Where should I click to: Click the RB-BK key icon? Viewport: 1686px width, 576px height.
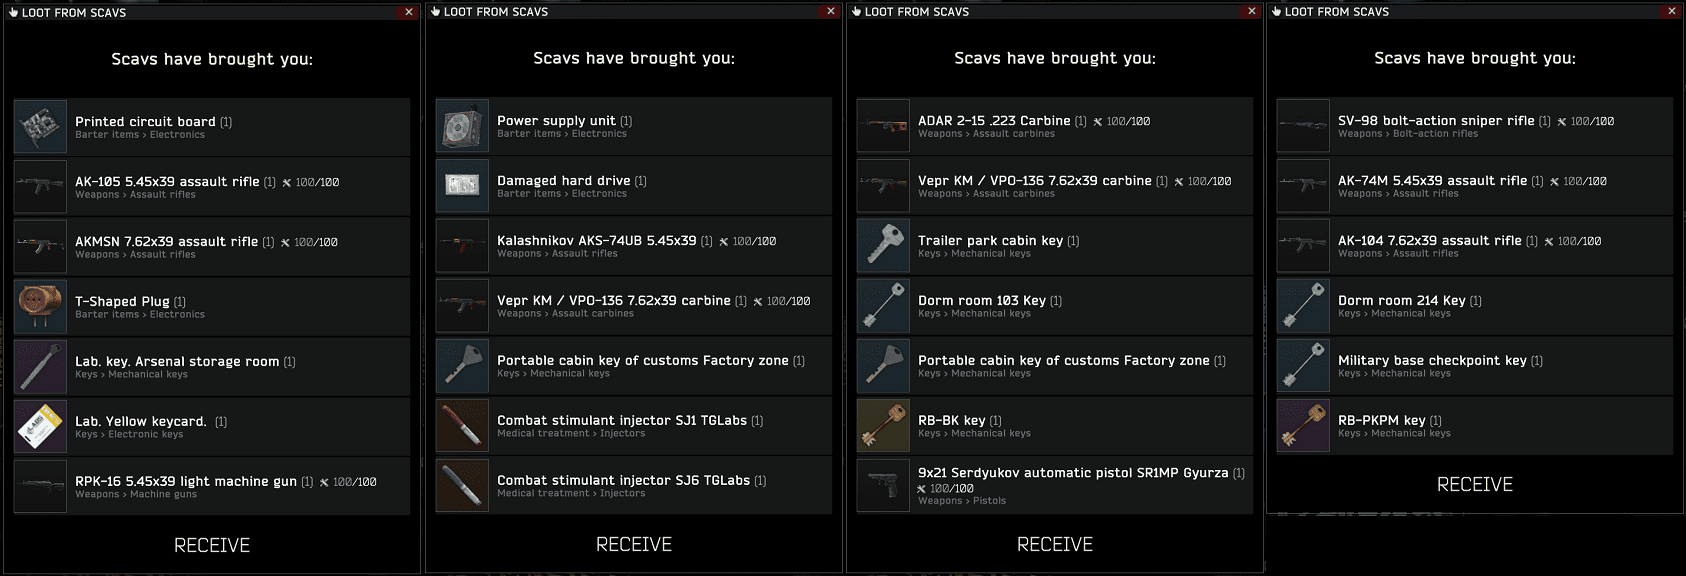coord(883,426)
